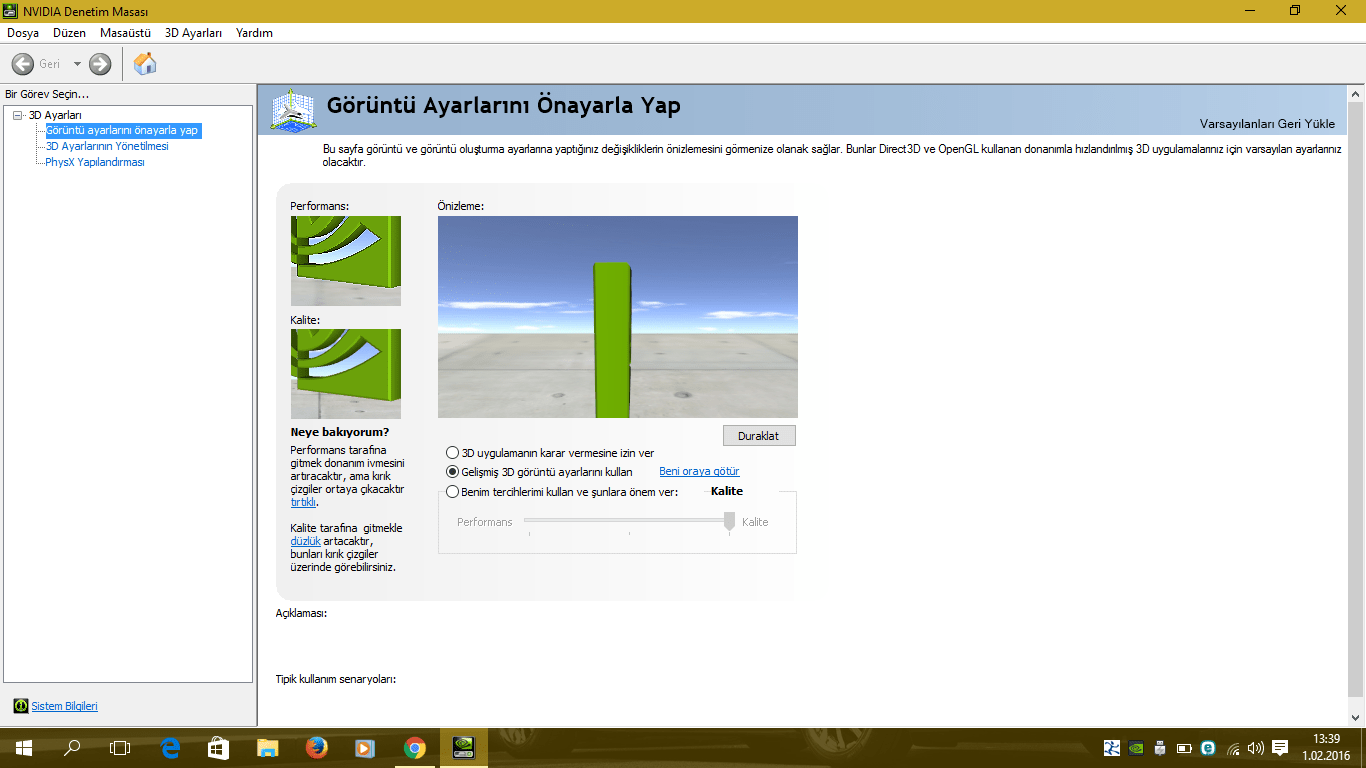This screenshot has height=768, width=1366.
Task: Click the vertical scrollbar of main panel
Action: pos(1356,405)
